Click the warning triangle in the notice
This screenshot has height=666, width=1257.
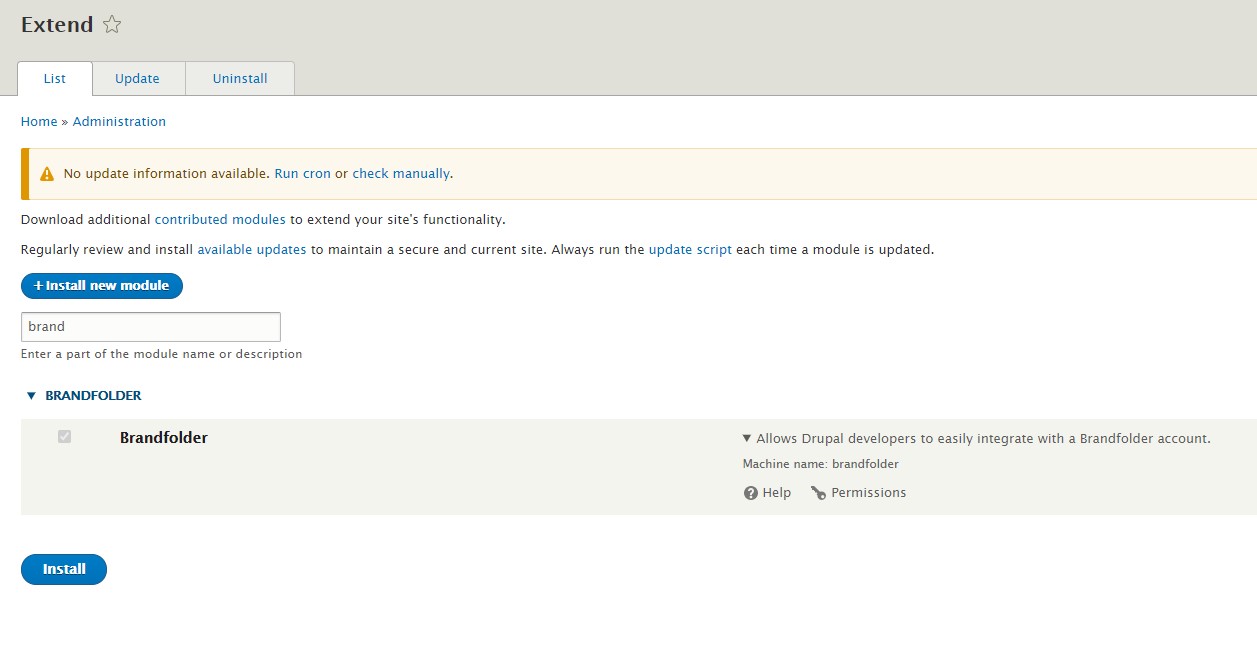pyautogui.click(x=44, y=172)
